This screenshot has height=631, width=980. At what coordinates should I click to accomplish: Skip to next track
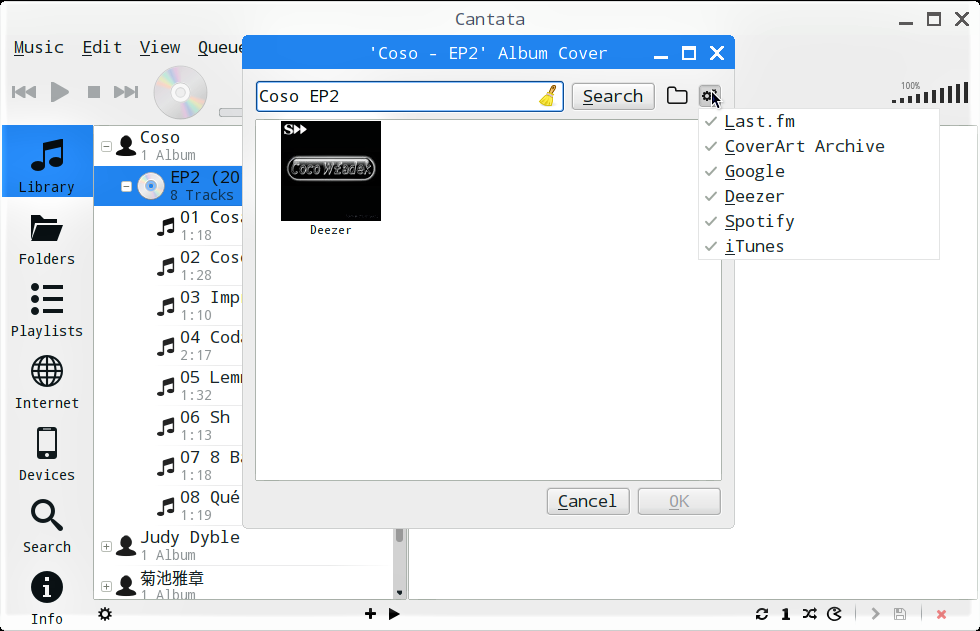(126, 92)
